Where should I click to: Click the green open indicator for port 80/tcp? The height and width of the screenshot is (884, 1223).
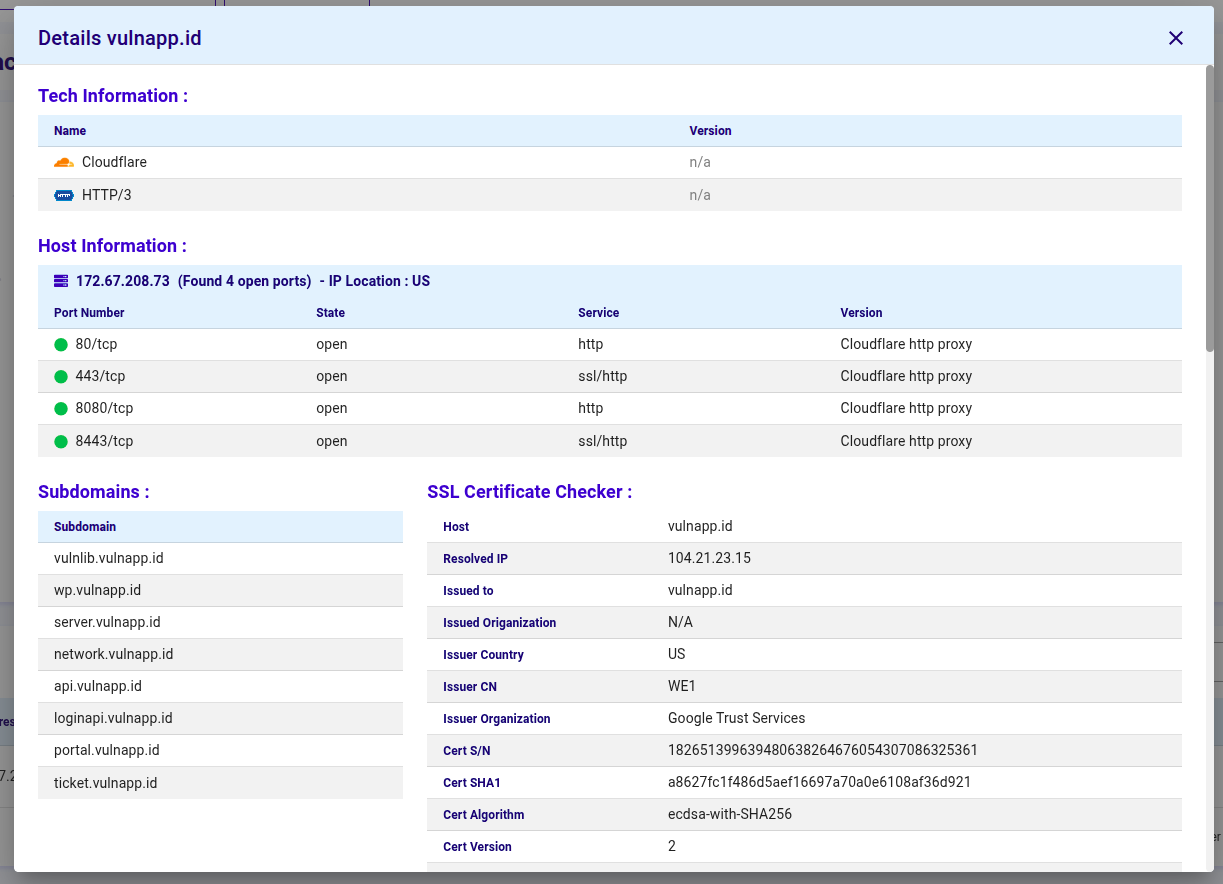[x=62, y=343]
